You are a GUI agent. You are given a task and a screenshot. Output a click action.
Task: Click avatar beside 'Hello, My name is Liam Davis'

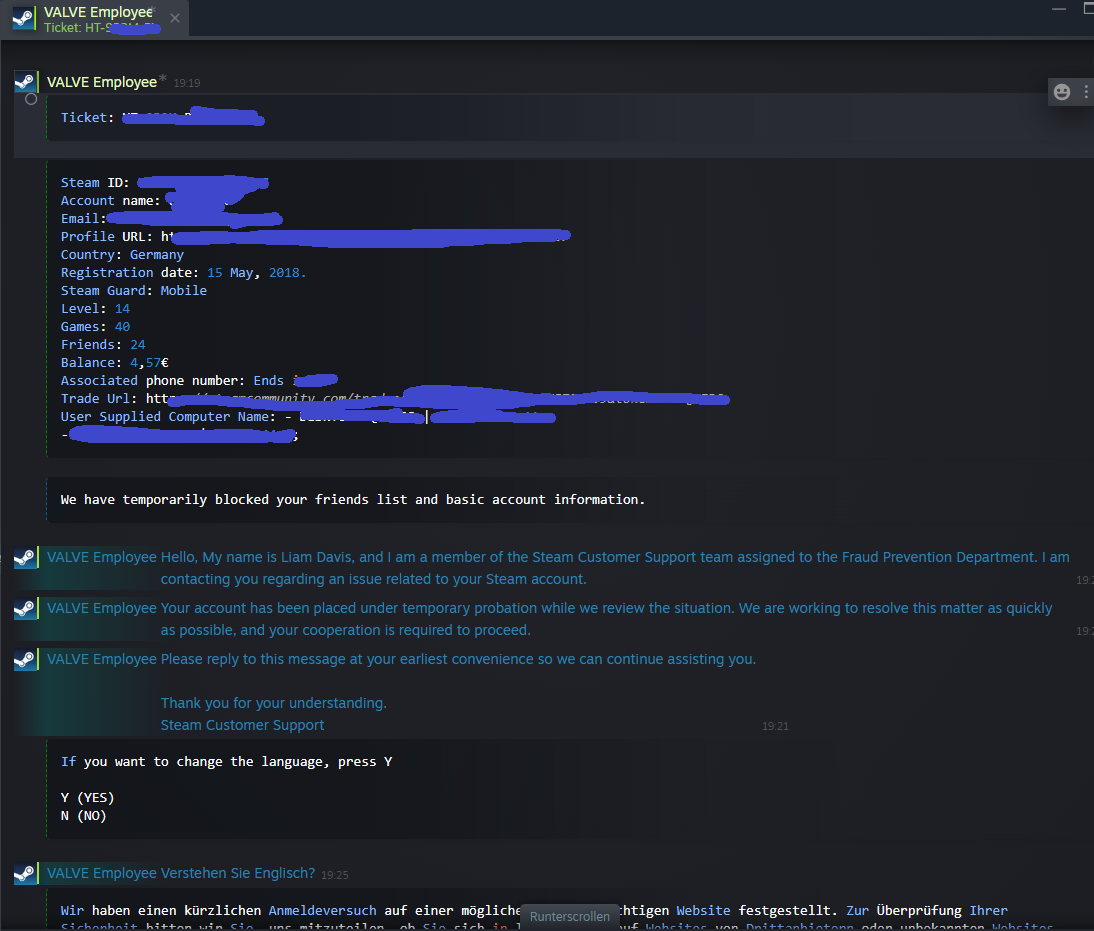[26, 558]
